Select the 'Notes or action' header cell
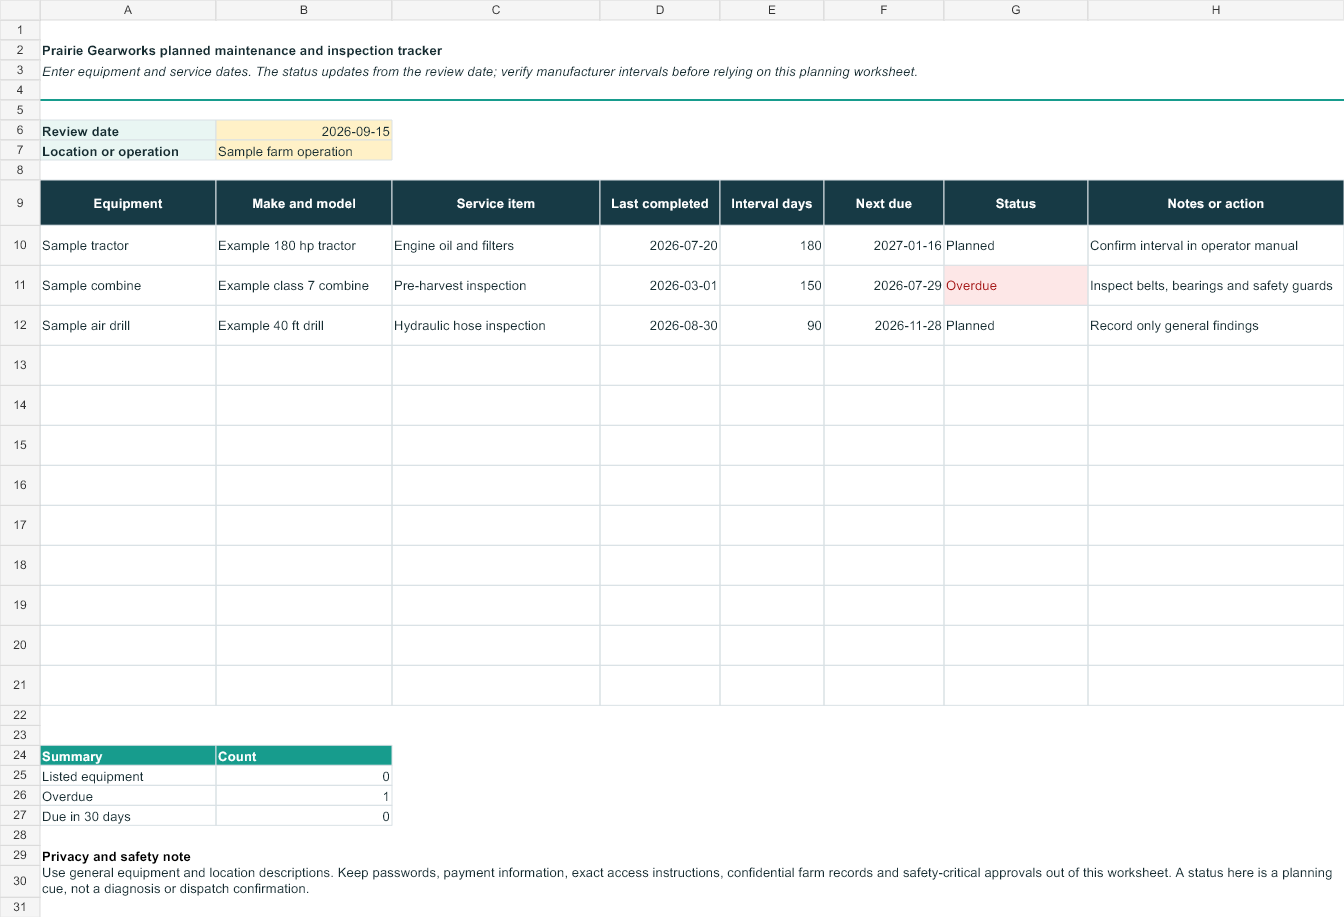The image size is (1344, 917). pyautogui.click(x=1216, y=203)
